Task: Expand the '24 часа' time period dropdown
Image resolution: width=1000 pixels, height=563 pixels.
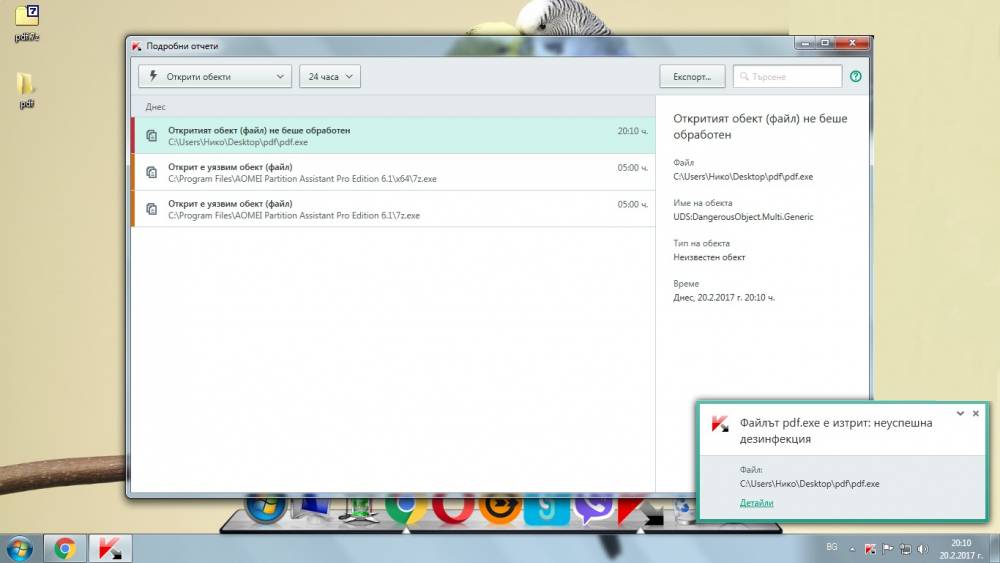Action: [330, 77]
